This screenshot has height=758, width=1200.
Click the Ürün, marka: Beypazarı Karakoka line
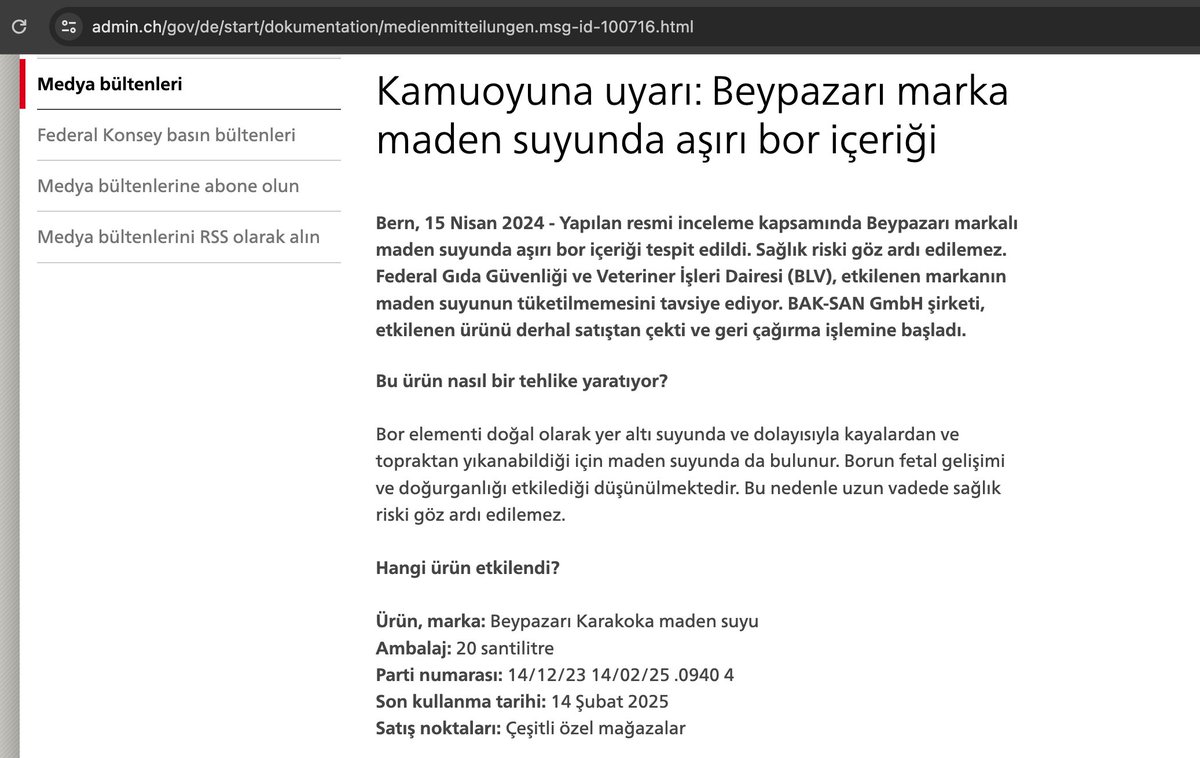tap(567, 621)
